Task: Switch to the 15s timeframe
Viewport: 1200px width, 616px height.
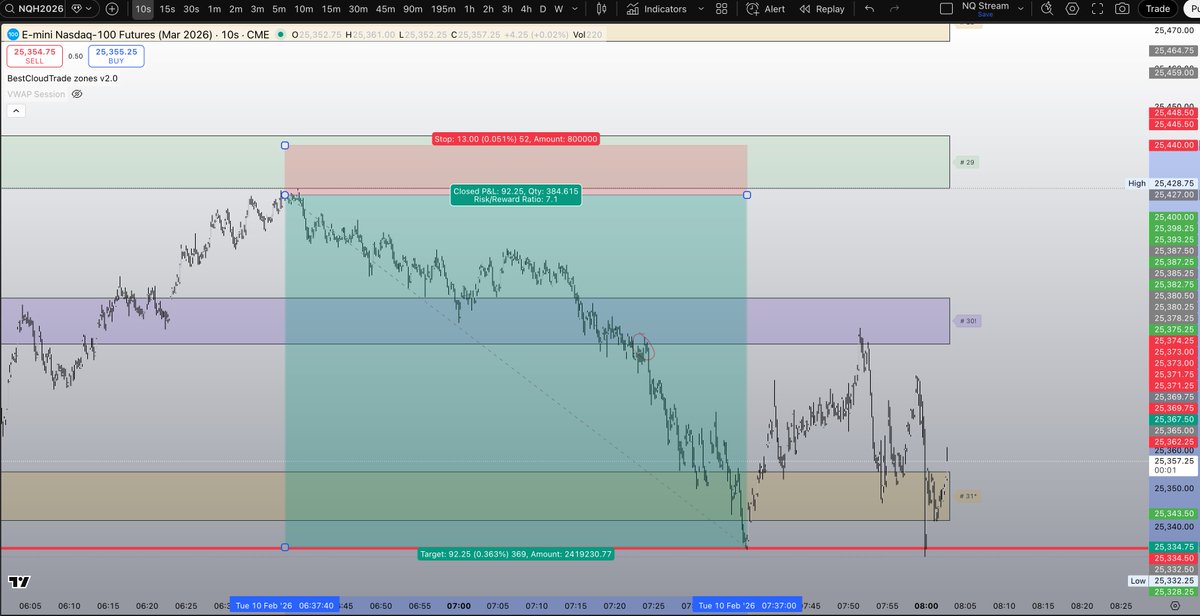Action: point(167,9)
